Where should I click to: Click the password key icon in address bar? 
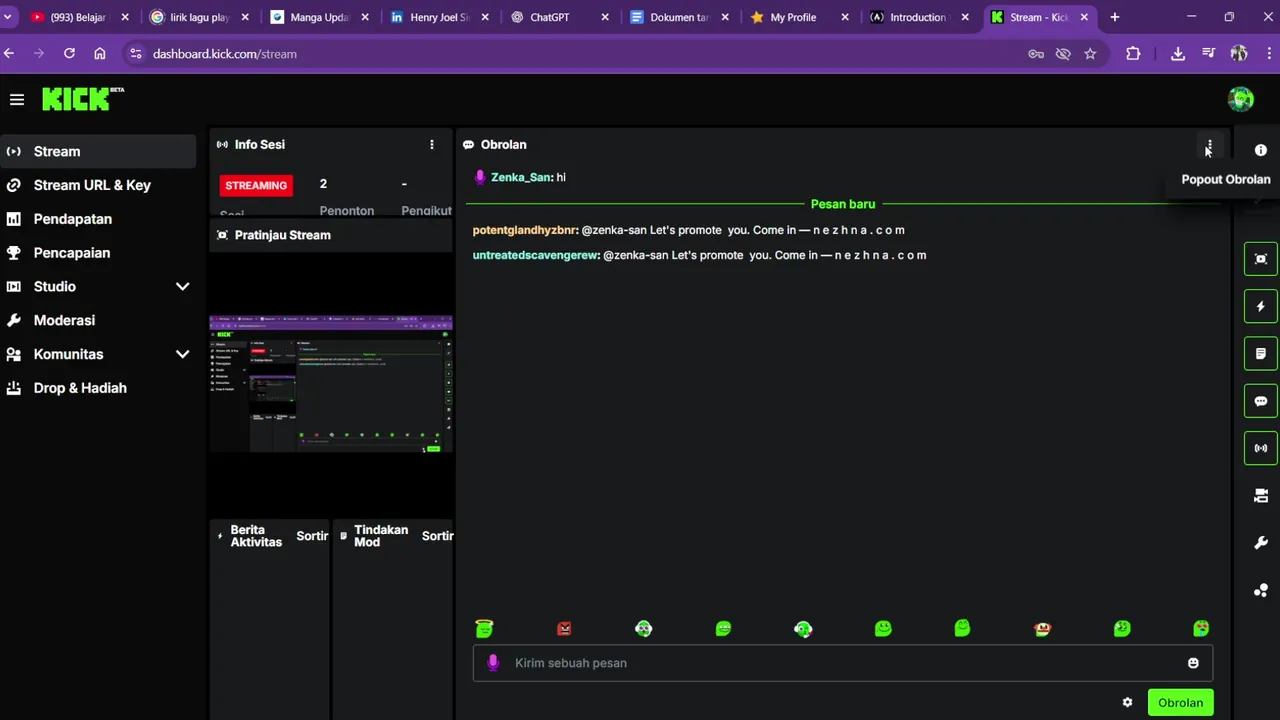click(x=1036, y=54)
